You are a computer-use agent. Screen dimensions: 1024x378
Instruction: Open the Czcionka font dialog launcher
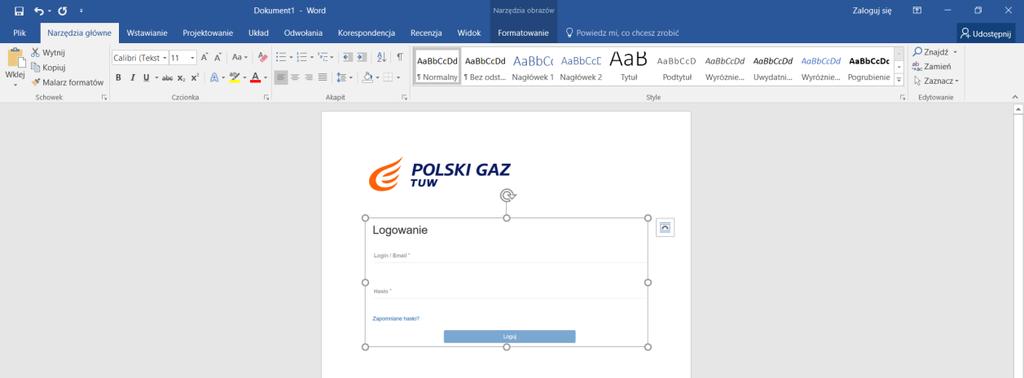[x=266, y=97]
